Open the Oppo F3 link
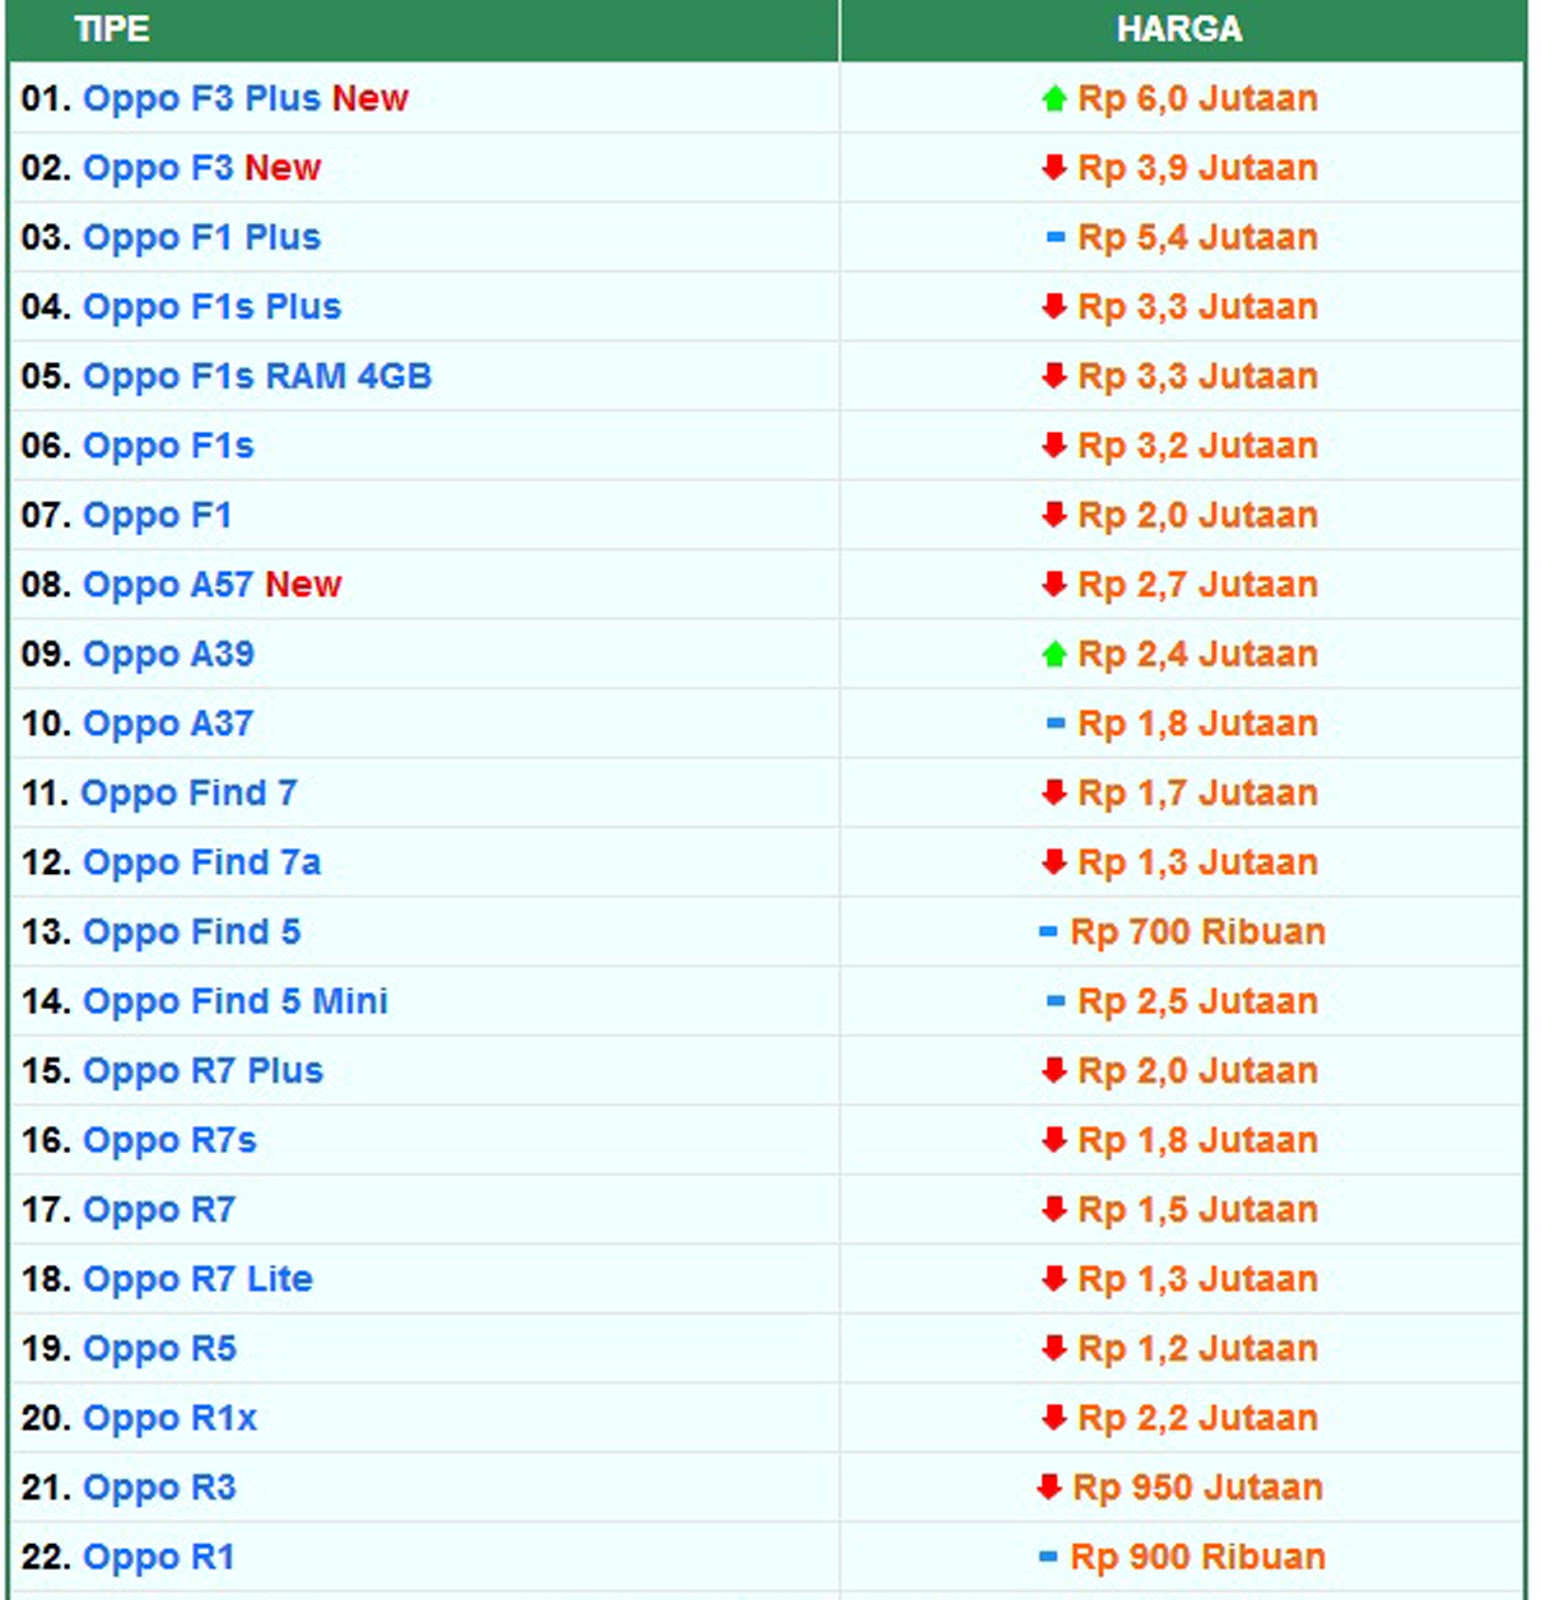The height and width of the screenshot is (1600, 1541). pyautogui.click(x=157, y=167)
